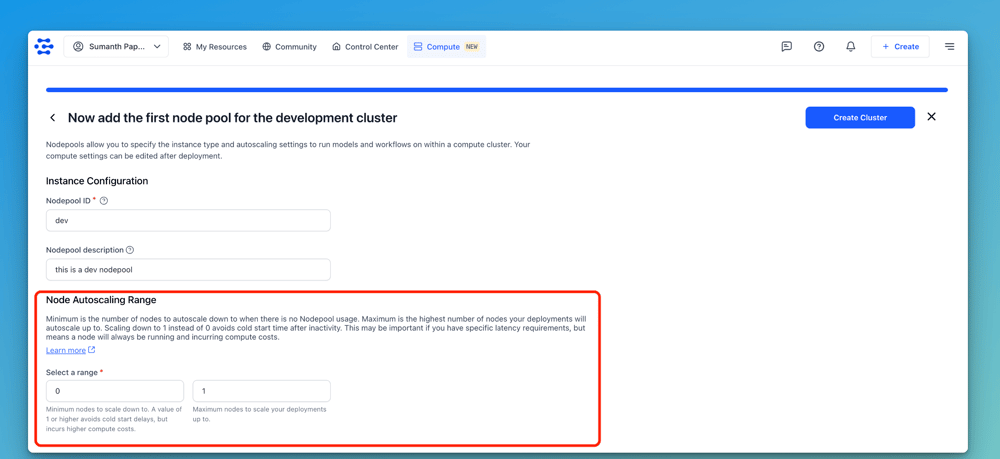Open the notifications bell
The image size is (1000, 459).
pos(851,47)
